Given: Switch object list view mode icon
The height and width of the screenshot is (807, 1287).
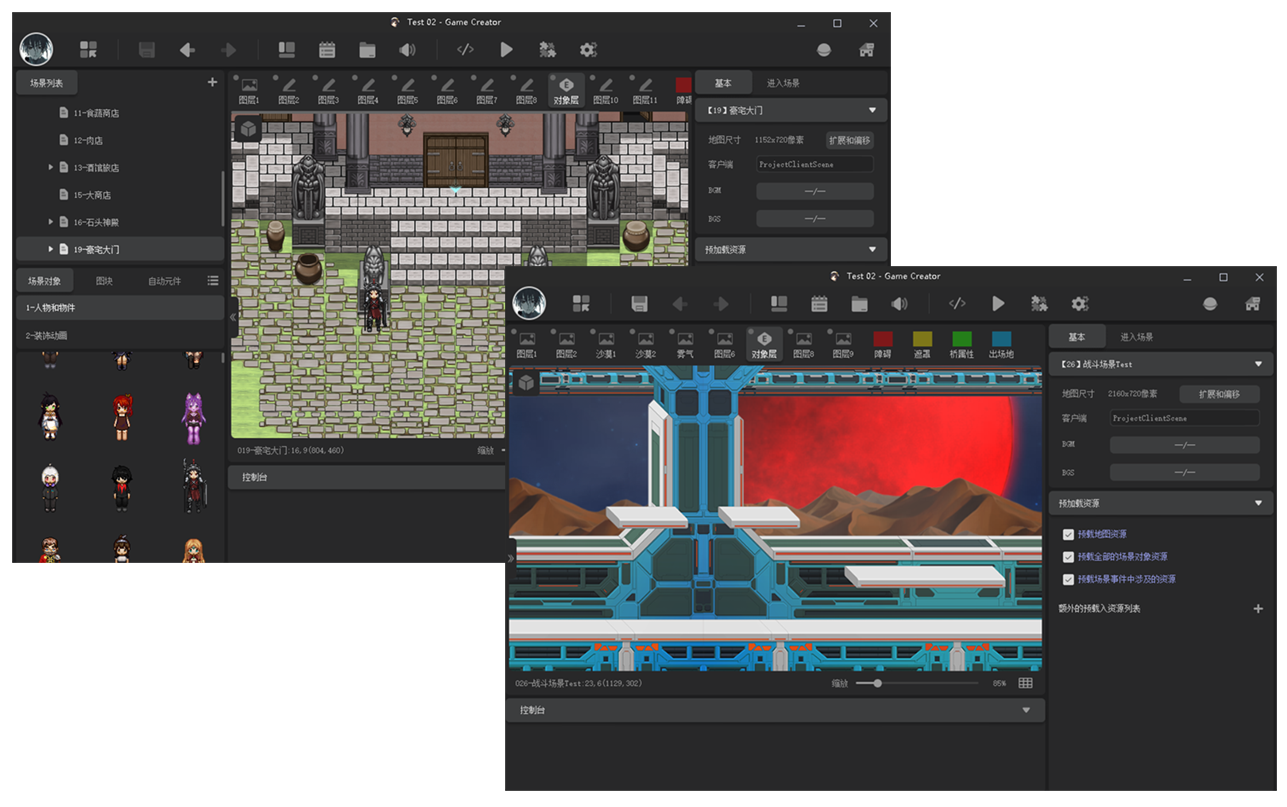Looking at the screenshot, I should (212, 281).
